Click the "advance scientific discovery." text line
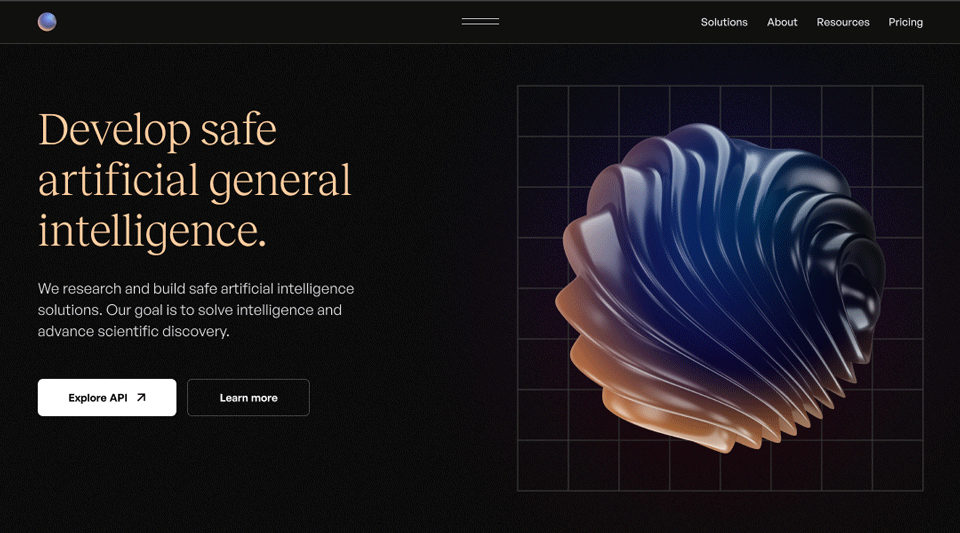Viewport: 960px width, 533px height. coord(133,331)
